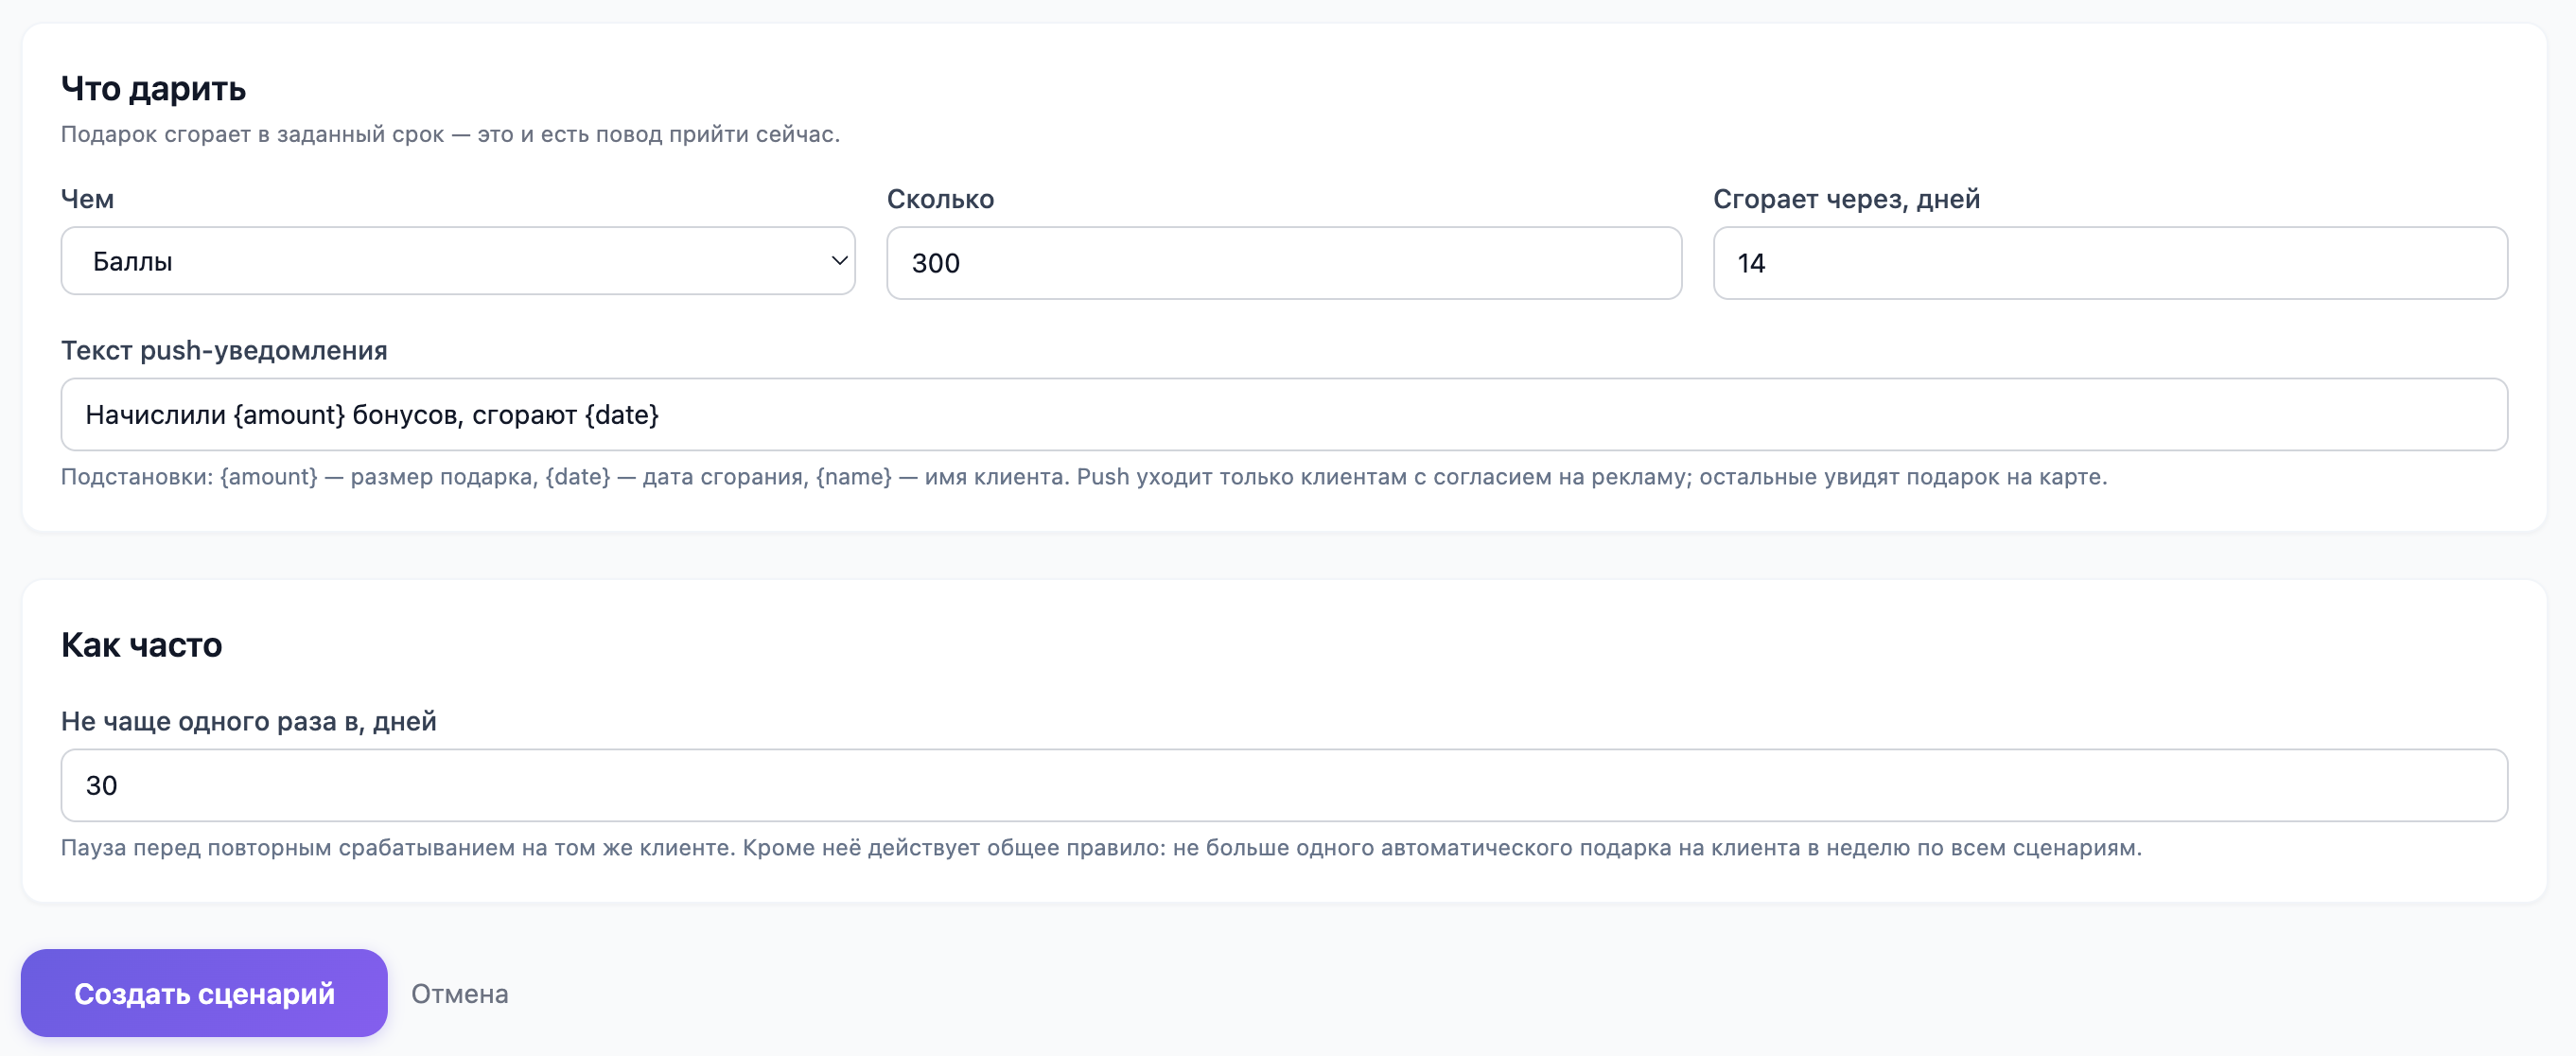This screenshot has height=1056, width=2576.
Task: Click the Отмена link
Action: 460,994
